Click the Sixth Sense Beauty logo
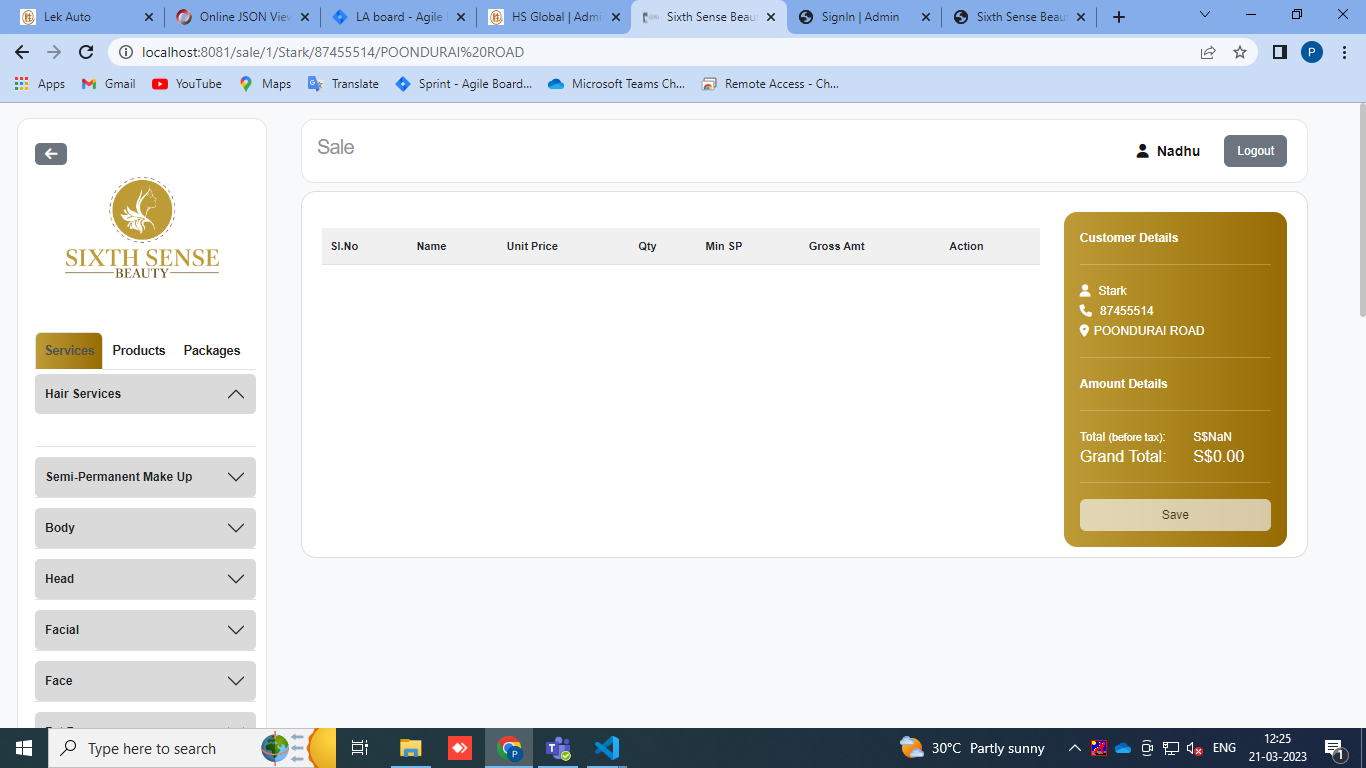Image resolution: width=1366 pixels, height=768 pixels. (142, 228)
